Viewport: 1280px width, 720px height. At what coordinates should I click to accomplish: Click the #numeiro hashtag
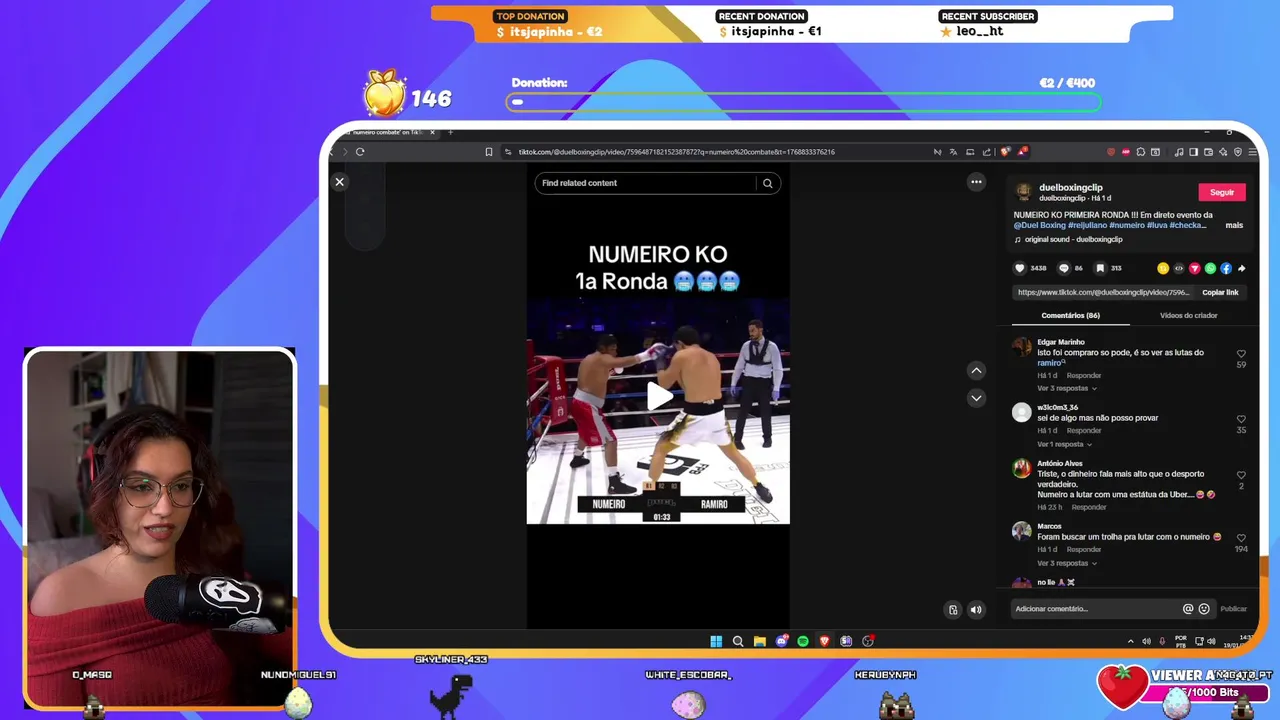click(x=1126, y=225)
